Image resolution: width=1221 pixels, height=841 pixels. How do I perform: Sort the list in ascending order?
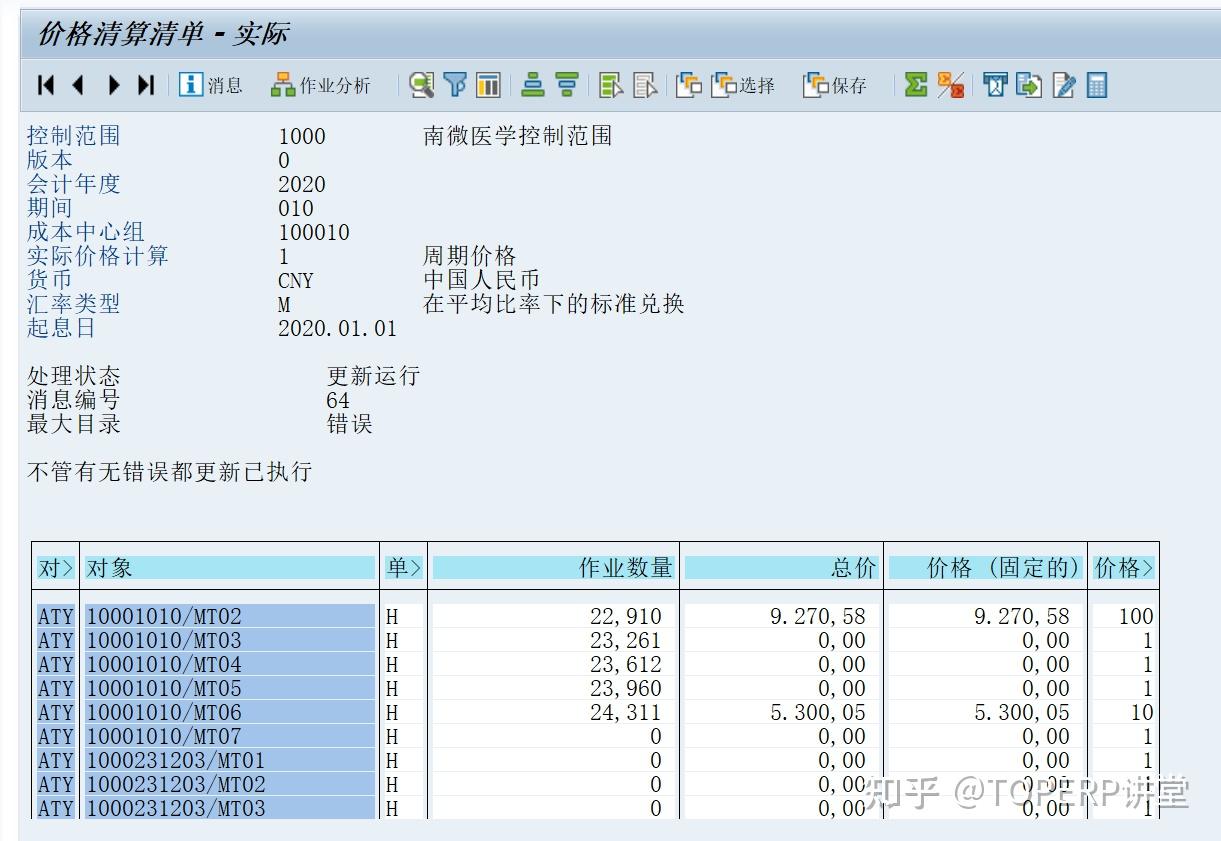pos(532,85)
